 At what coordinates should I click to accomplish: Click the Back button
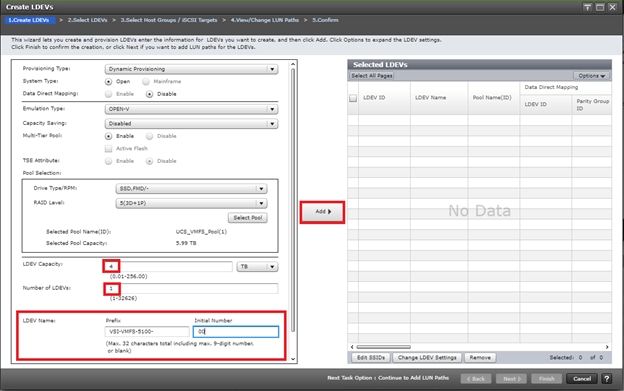(x=476, y=379)
